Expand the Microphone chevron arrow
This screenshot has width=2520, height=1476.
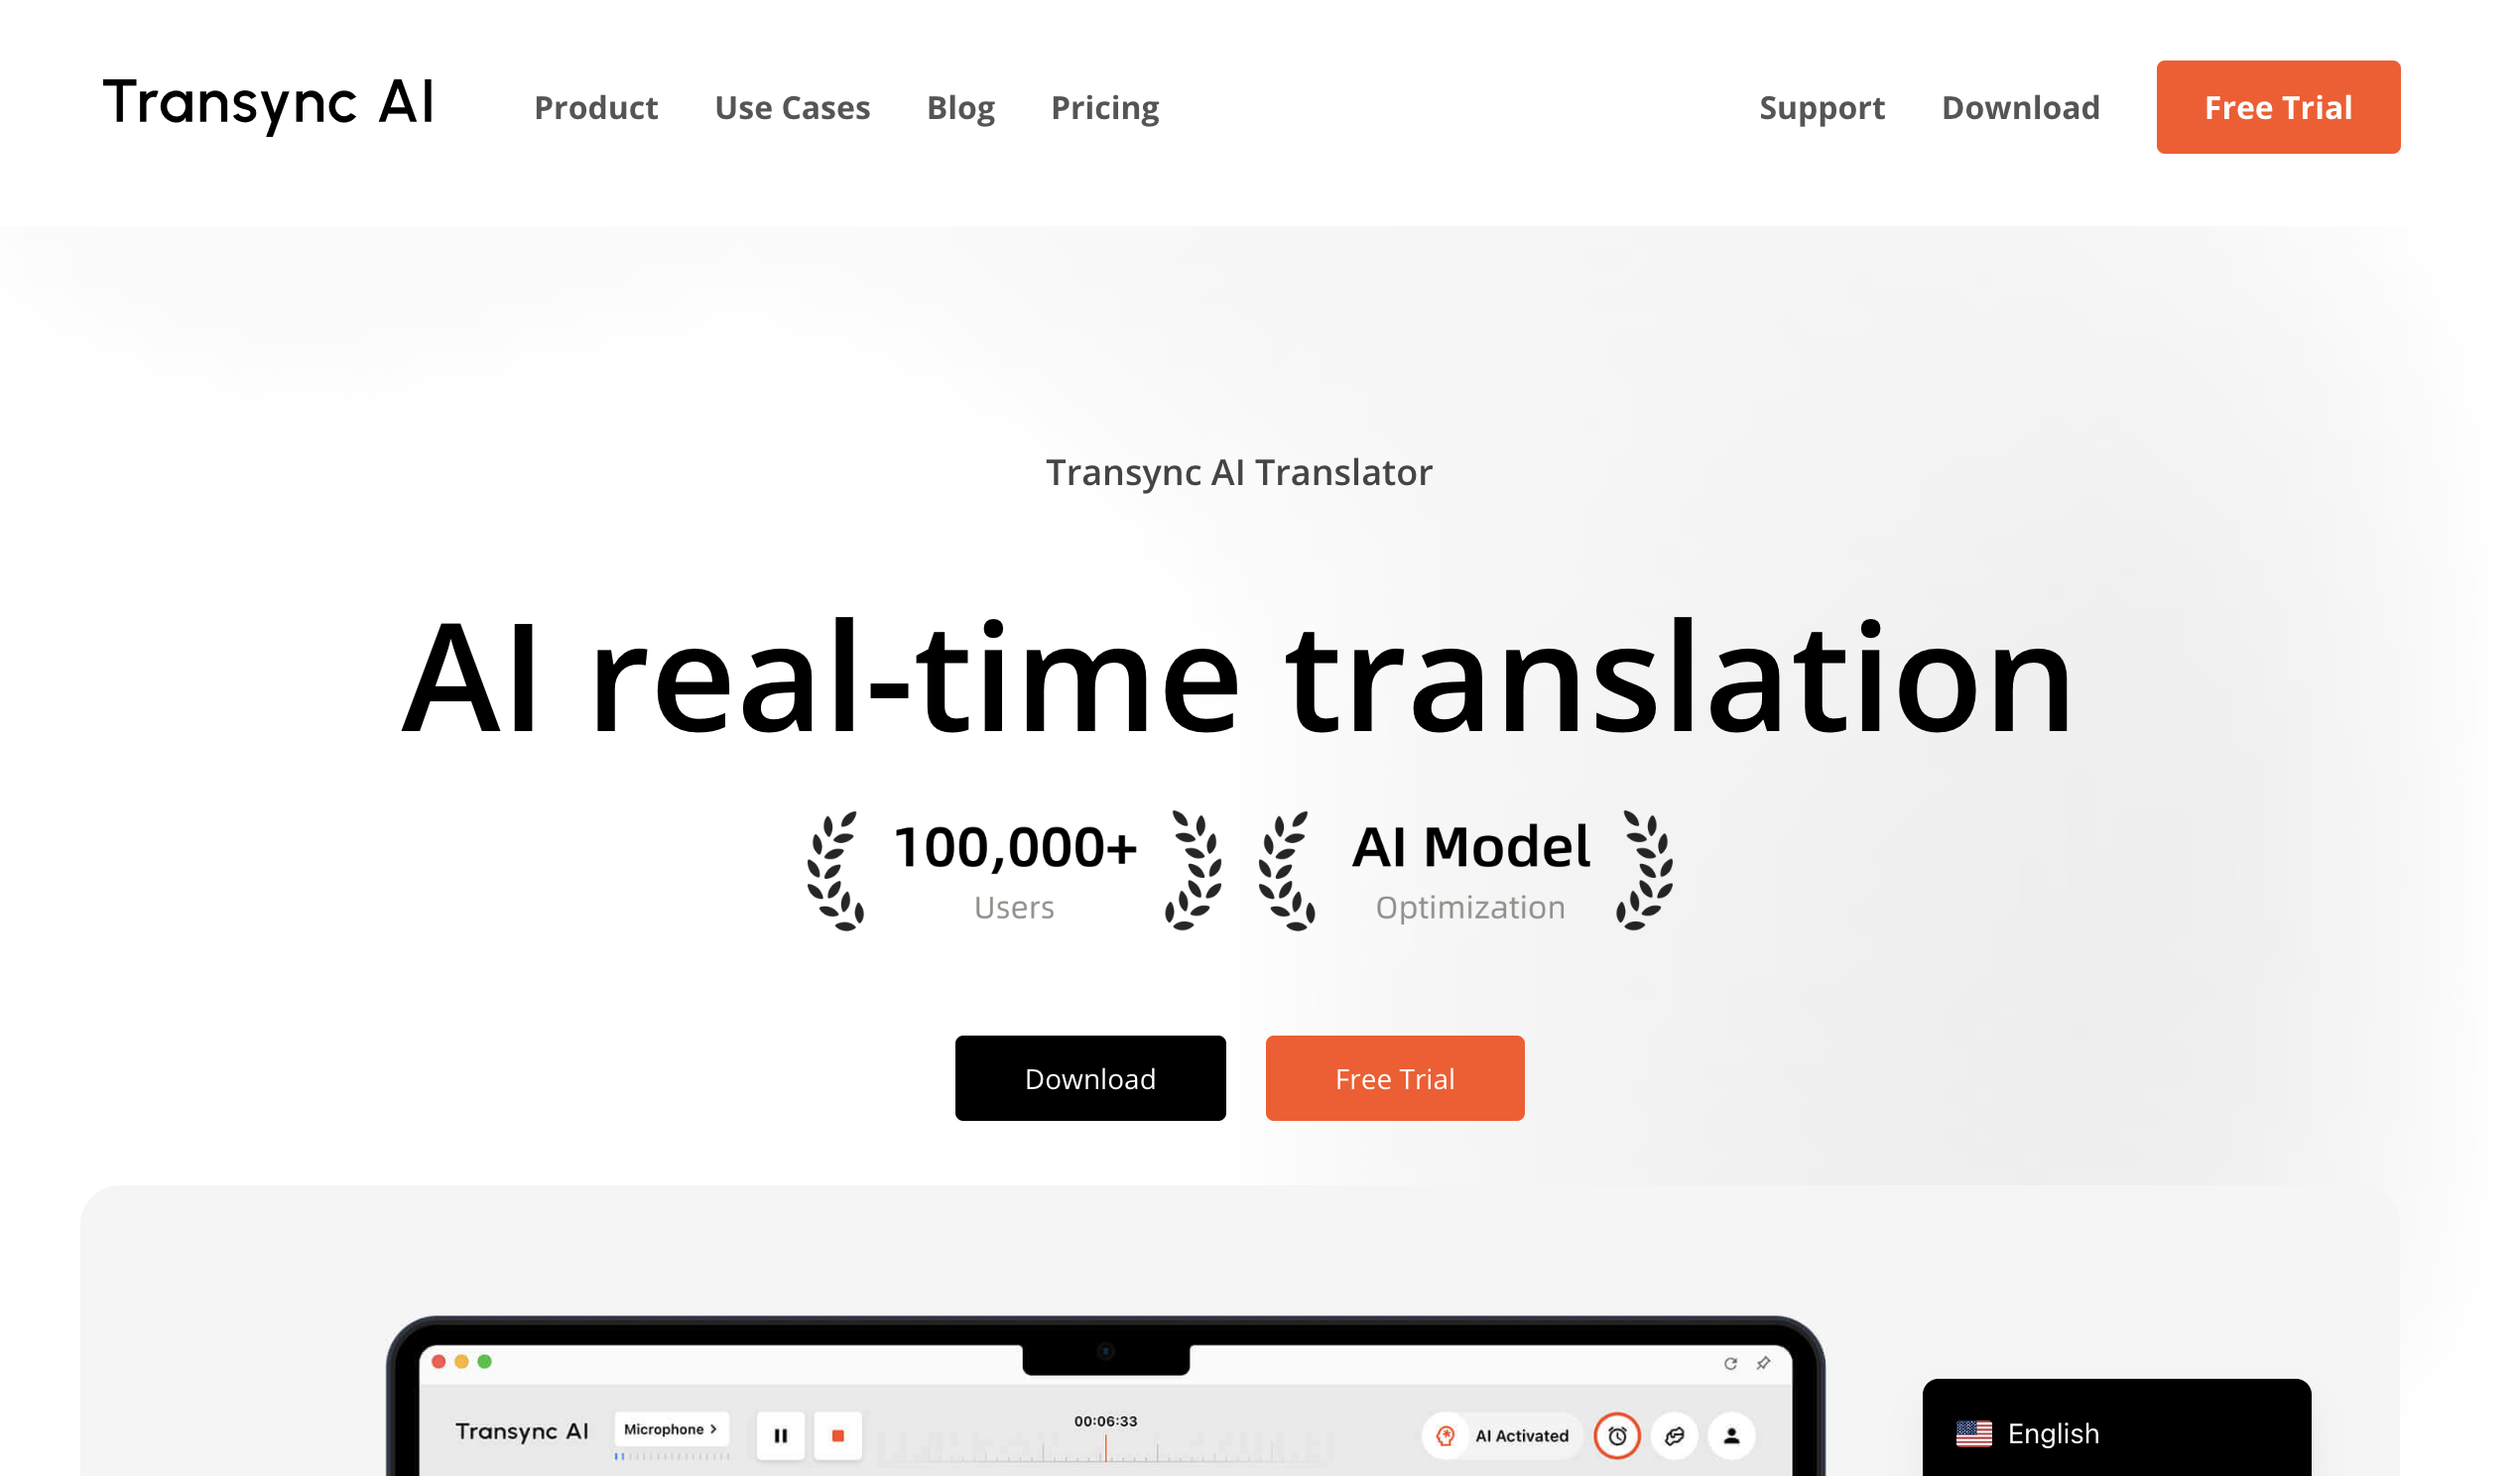(x=713, y=1429)
